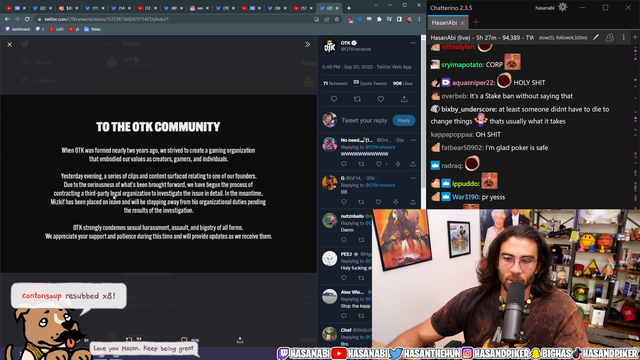Open @OTKnetwork link in G's reply
The width and height of the screenshot is (640, 360).
tap(380, 185)
